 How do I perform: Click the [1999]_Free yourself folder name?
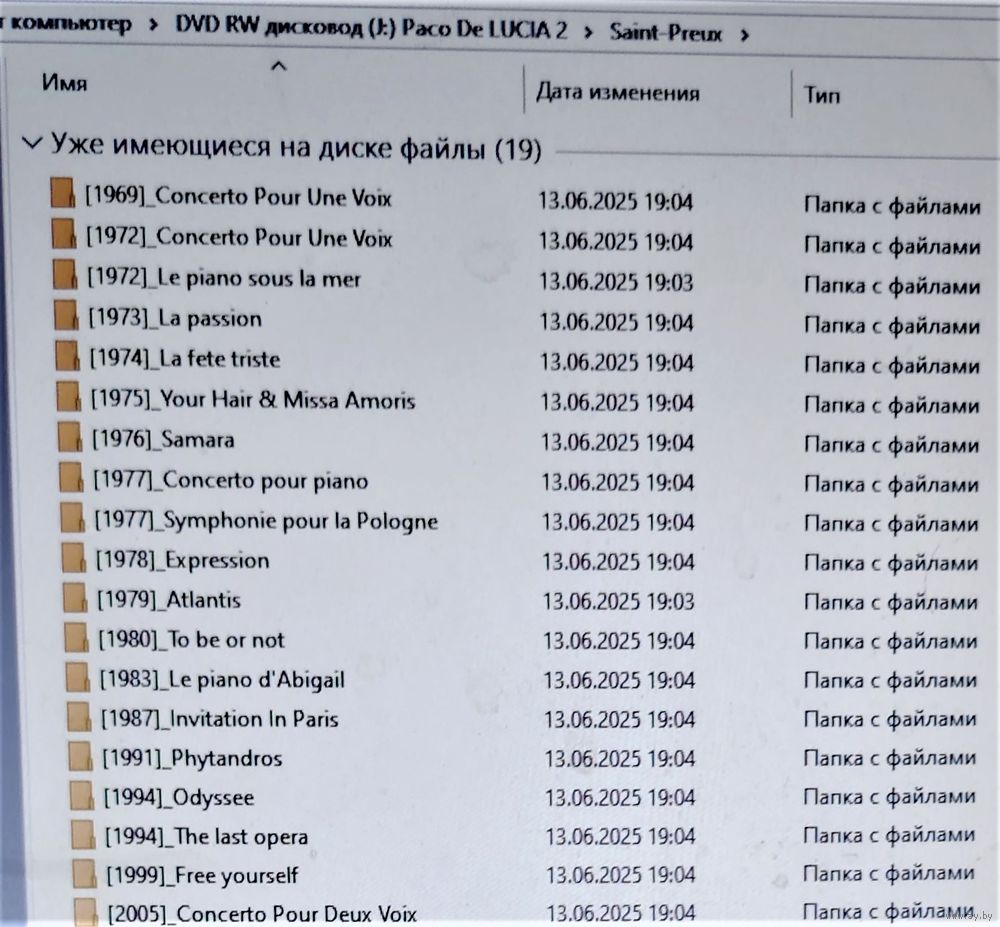(202, 875)
